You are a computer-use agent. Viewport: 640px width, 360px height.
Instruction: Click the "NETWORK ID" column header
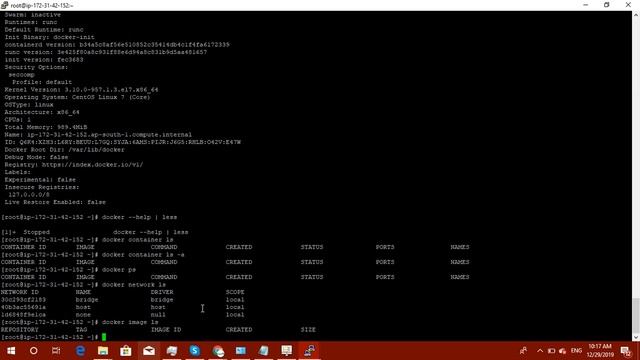(20, 292)
